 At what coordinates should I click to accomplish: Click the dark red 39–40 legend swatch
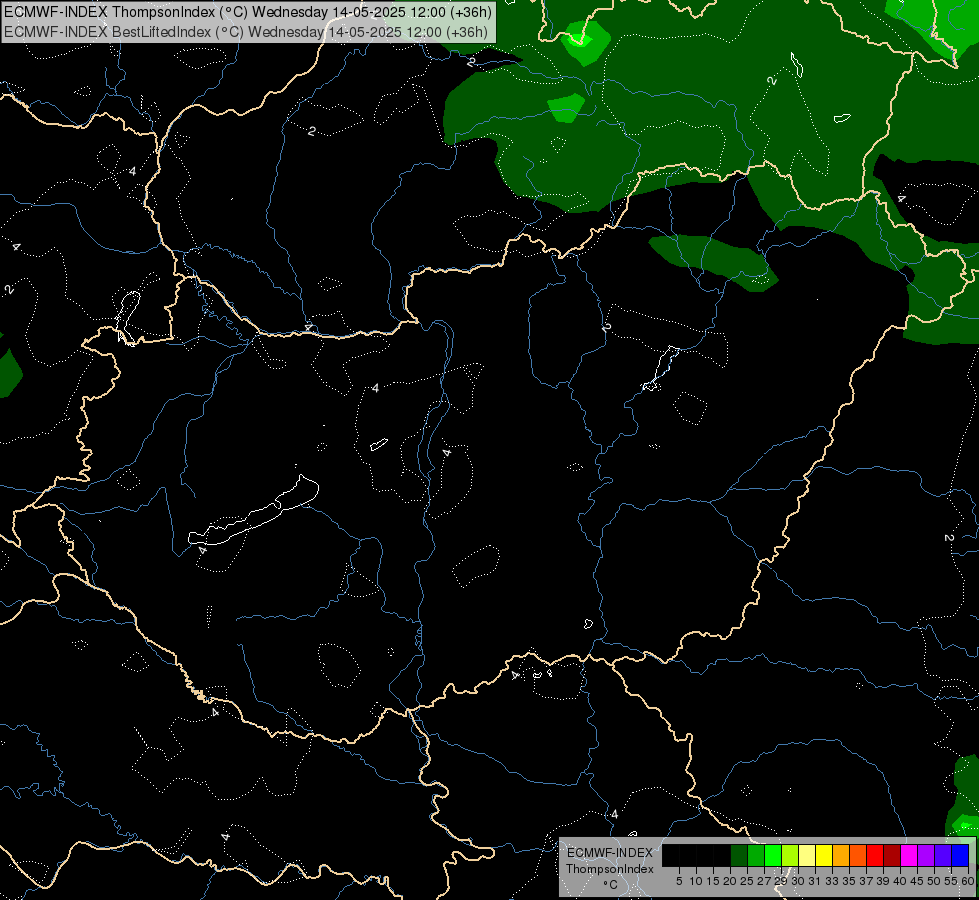[892, 855]
